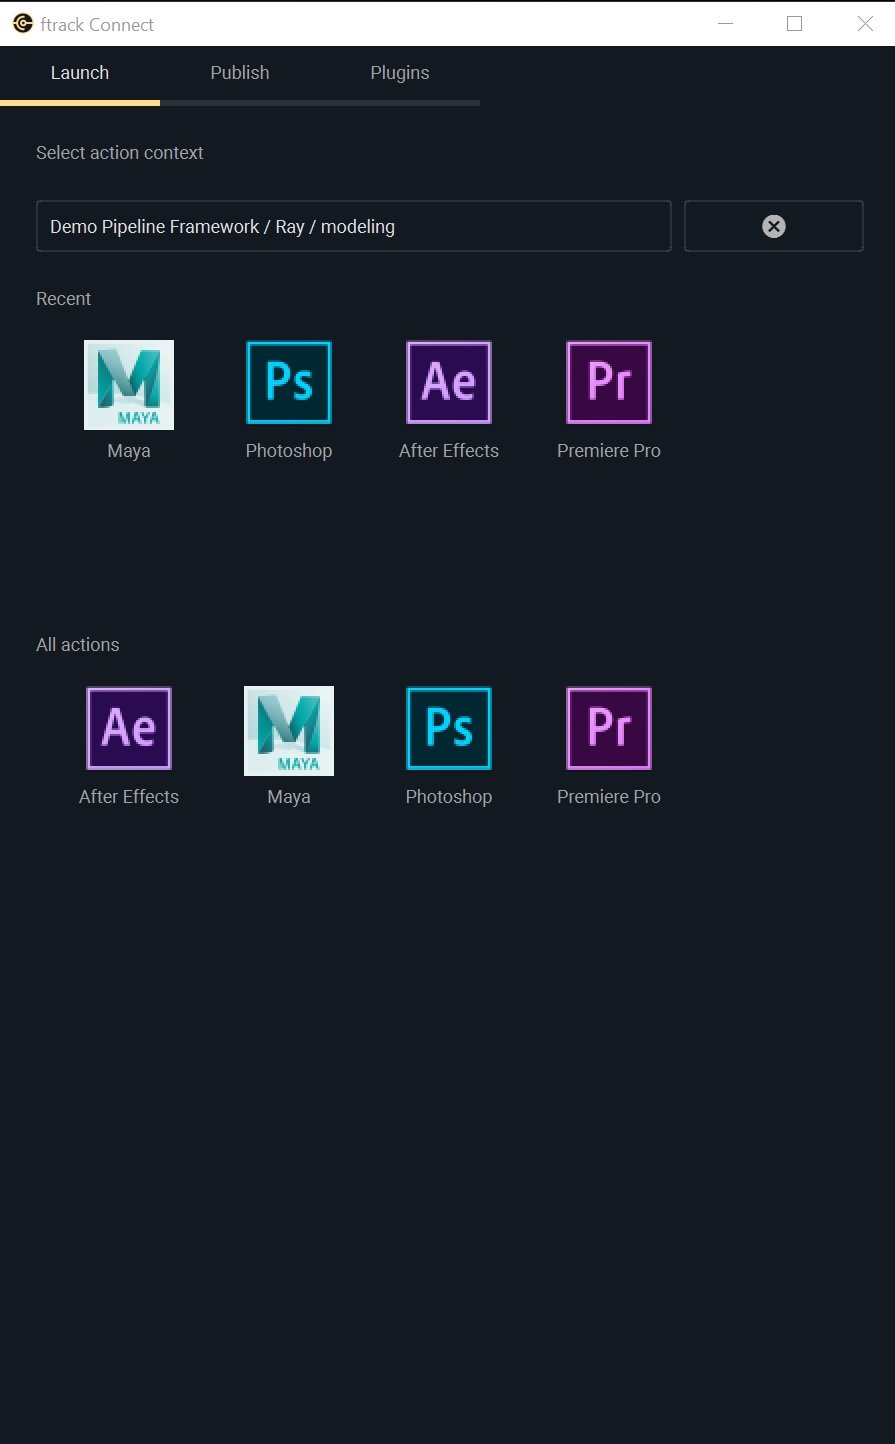This screenshot has width=895, height=1444.
Task: Open the Maya icon under All actions
Action: pos(289,731)
